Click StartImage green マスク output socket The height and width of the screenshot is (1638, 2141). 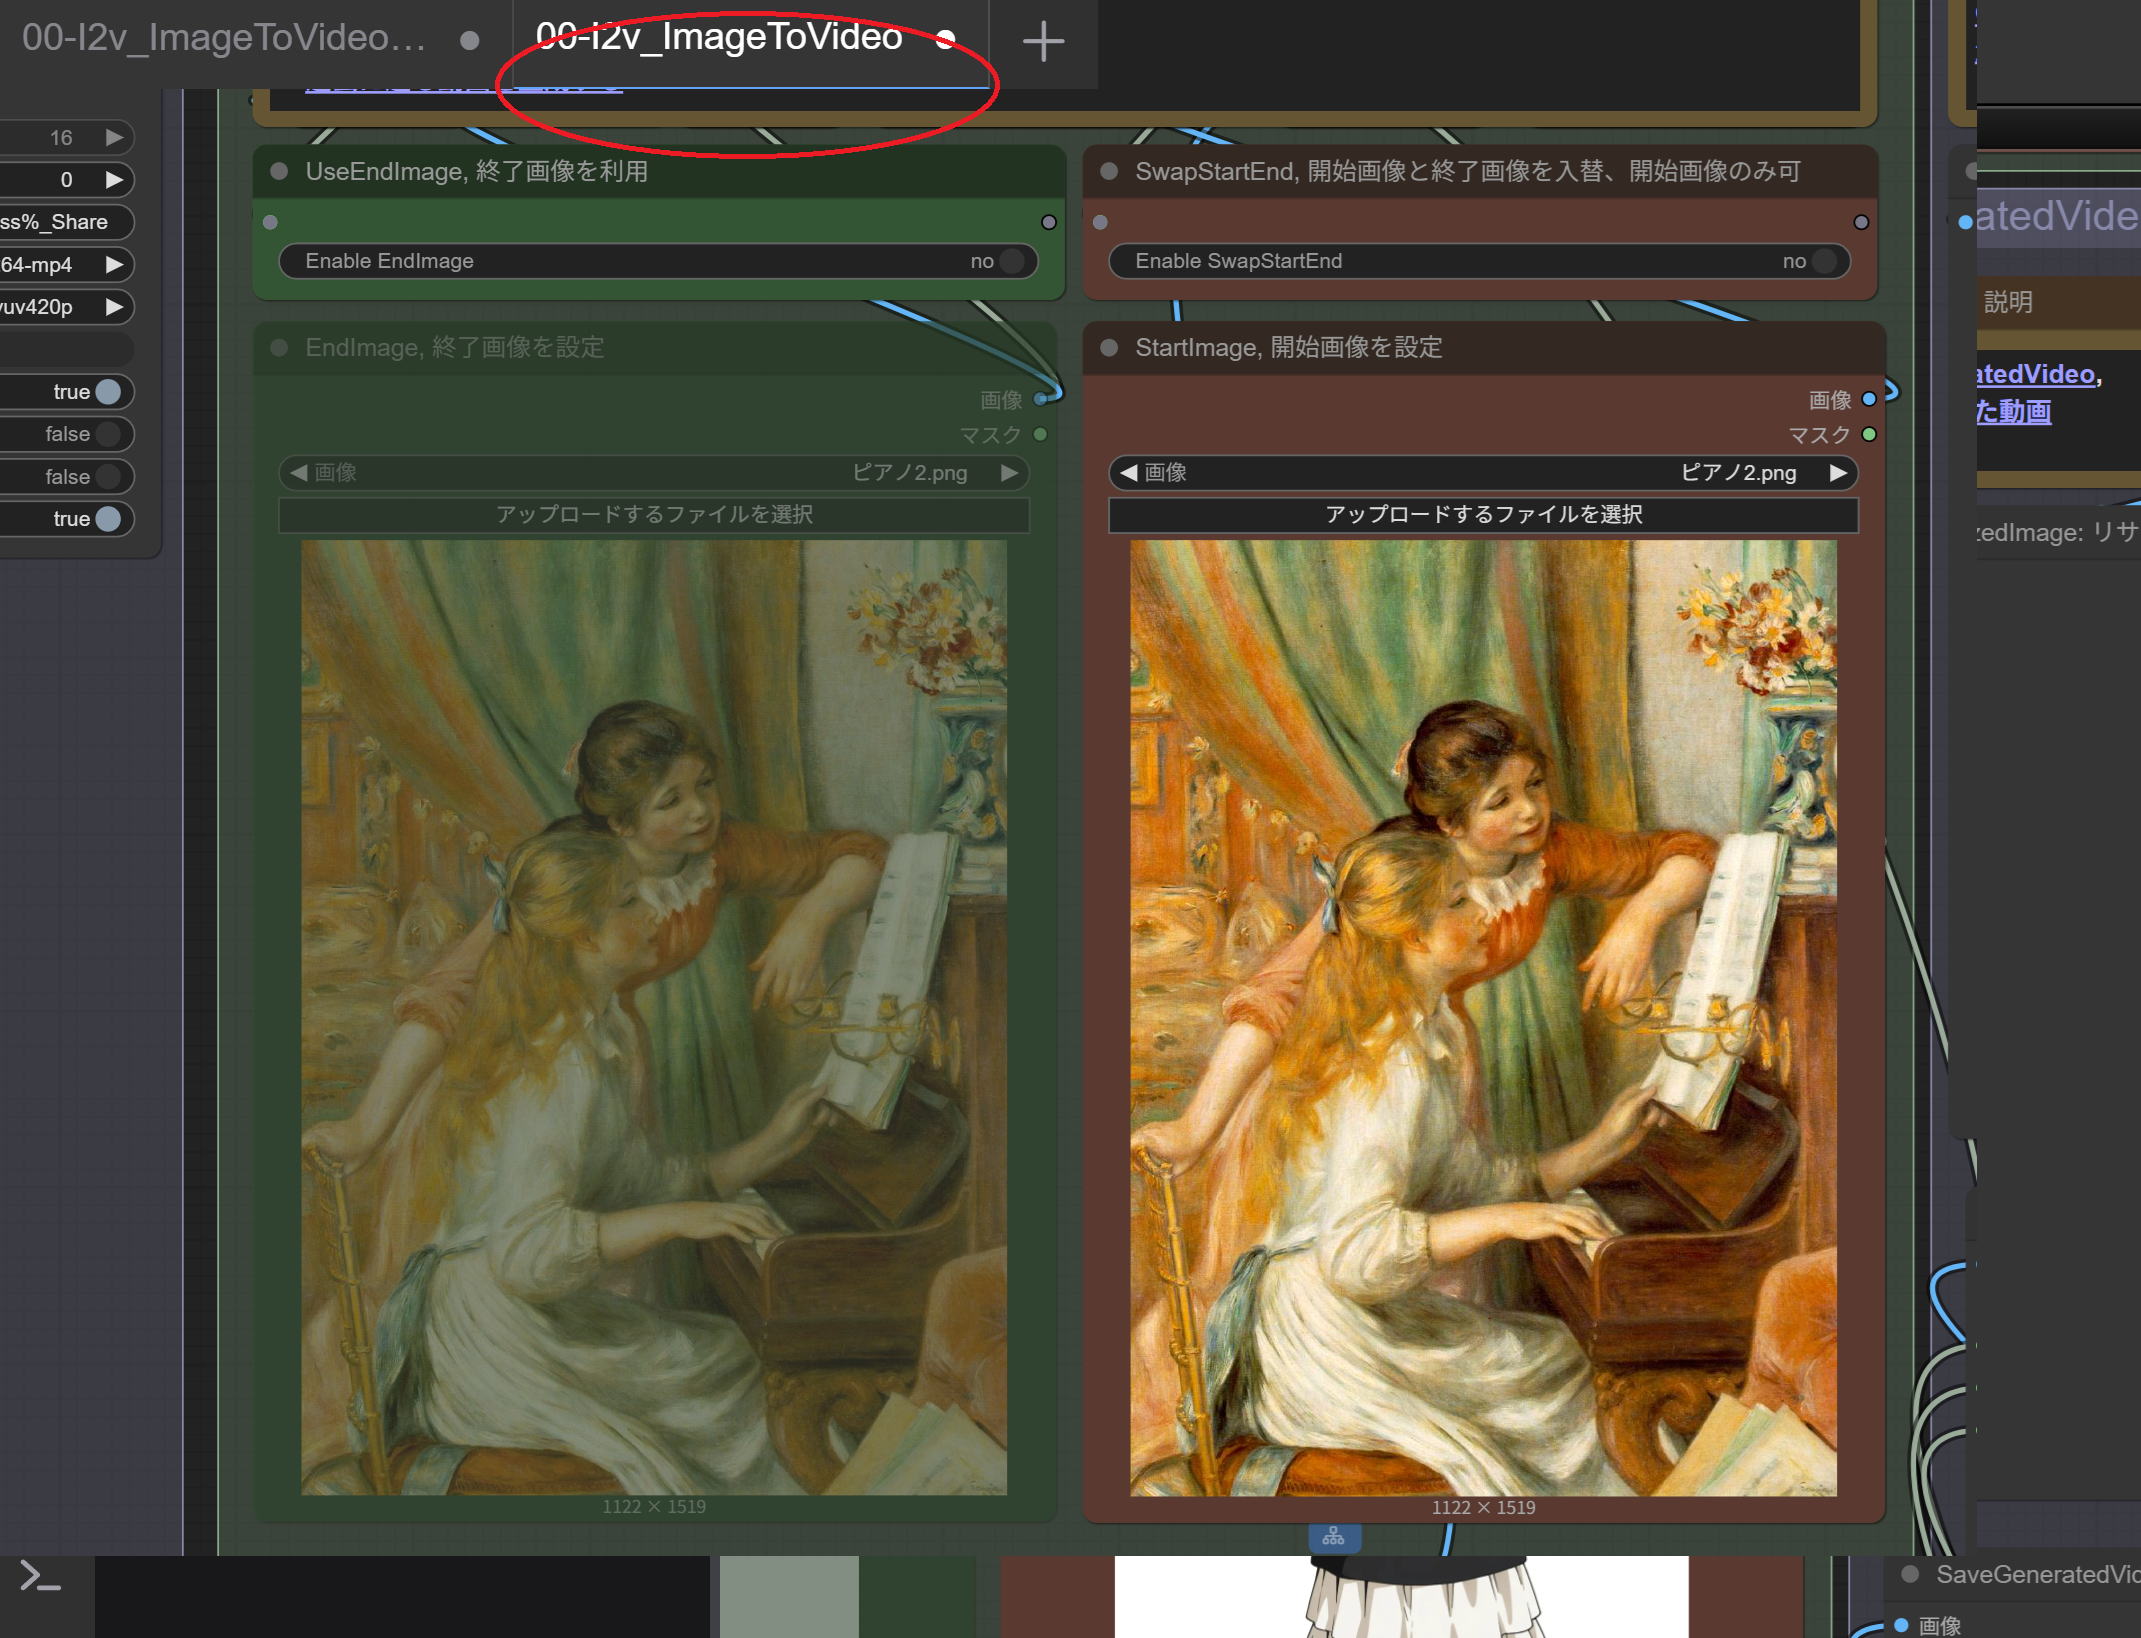point(1868,434)
